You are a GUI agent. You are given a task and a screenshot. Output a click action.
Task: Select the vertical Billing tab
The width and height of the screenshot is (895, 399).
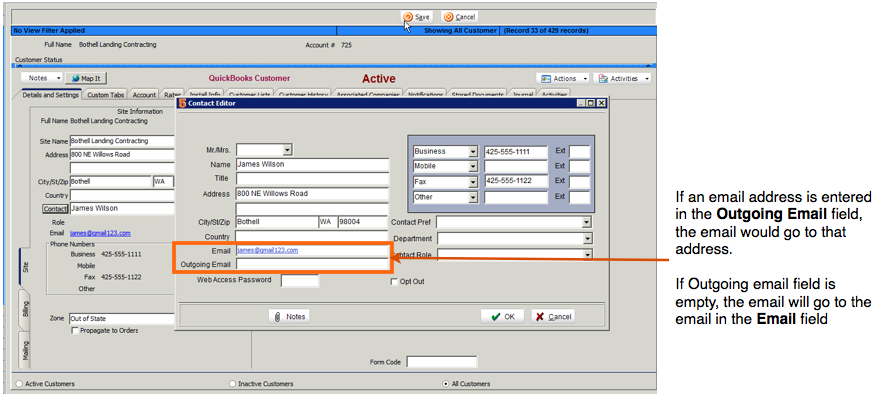click(25, 309)
